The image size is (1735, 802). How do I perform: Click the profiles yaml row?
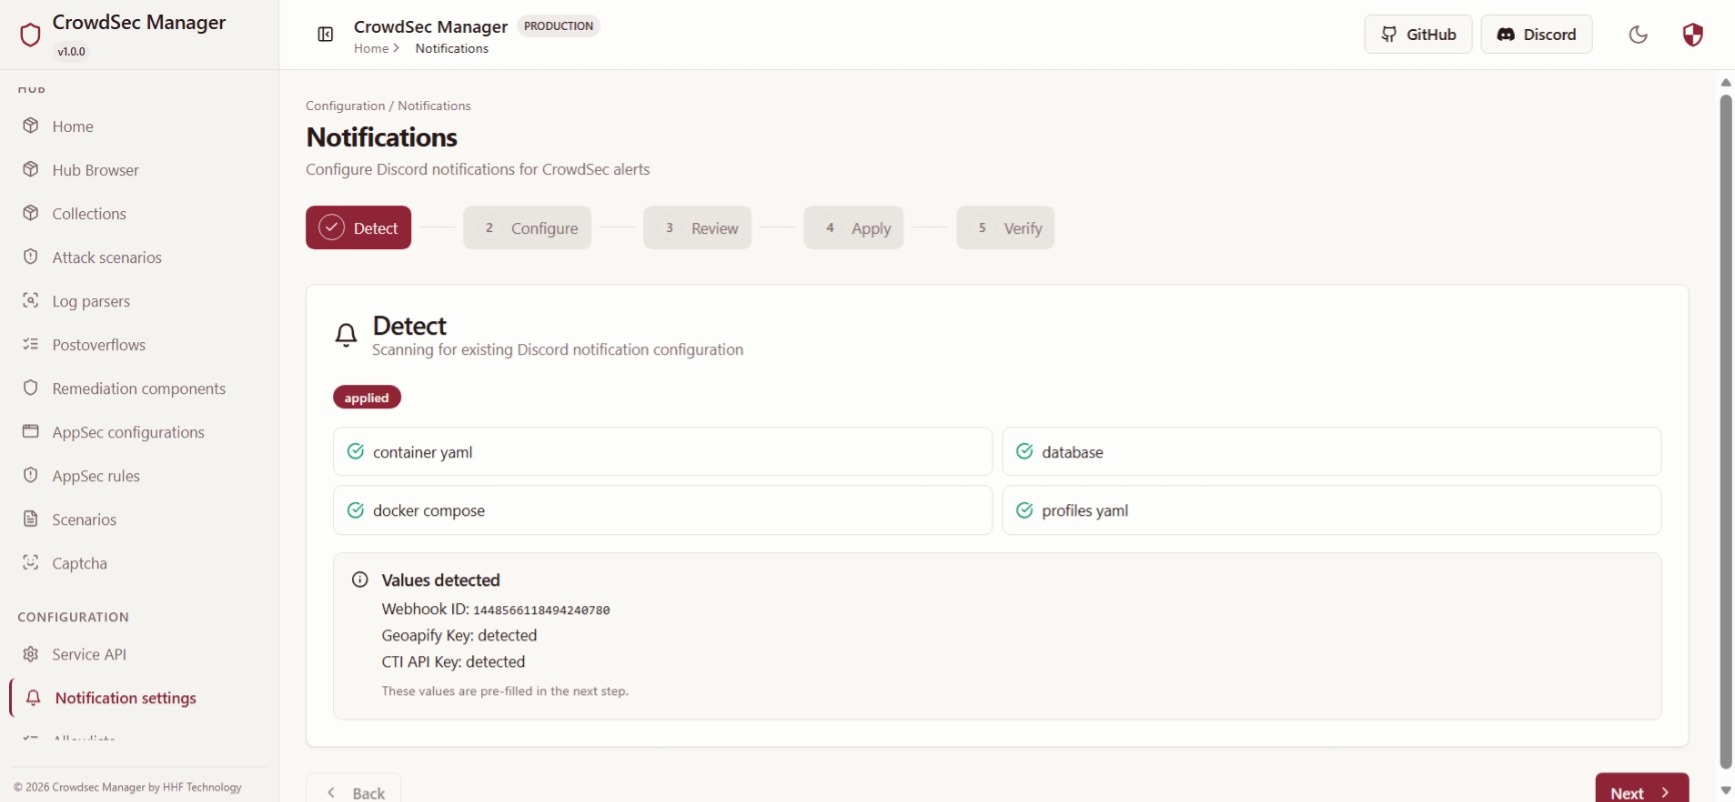[1331, 510]
